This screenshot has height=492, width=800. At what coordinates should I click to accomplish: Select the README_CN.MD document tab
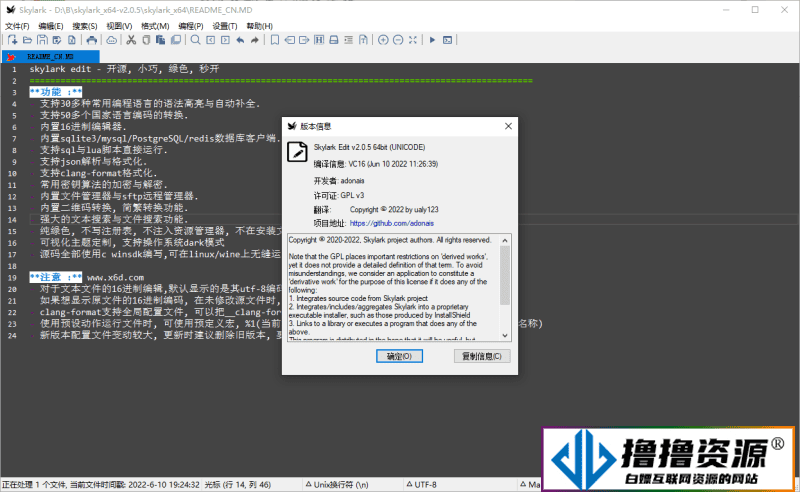pos(51,57)
